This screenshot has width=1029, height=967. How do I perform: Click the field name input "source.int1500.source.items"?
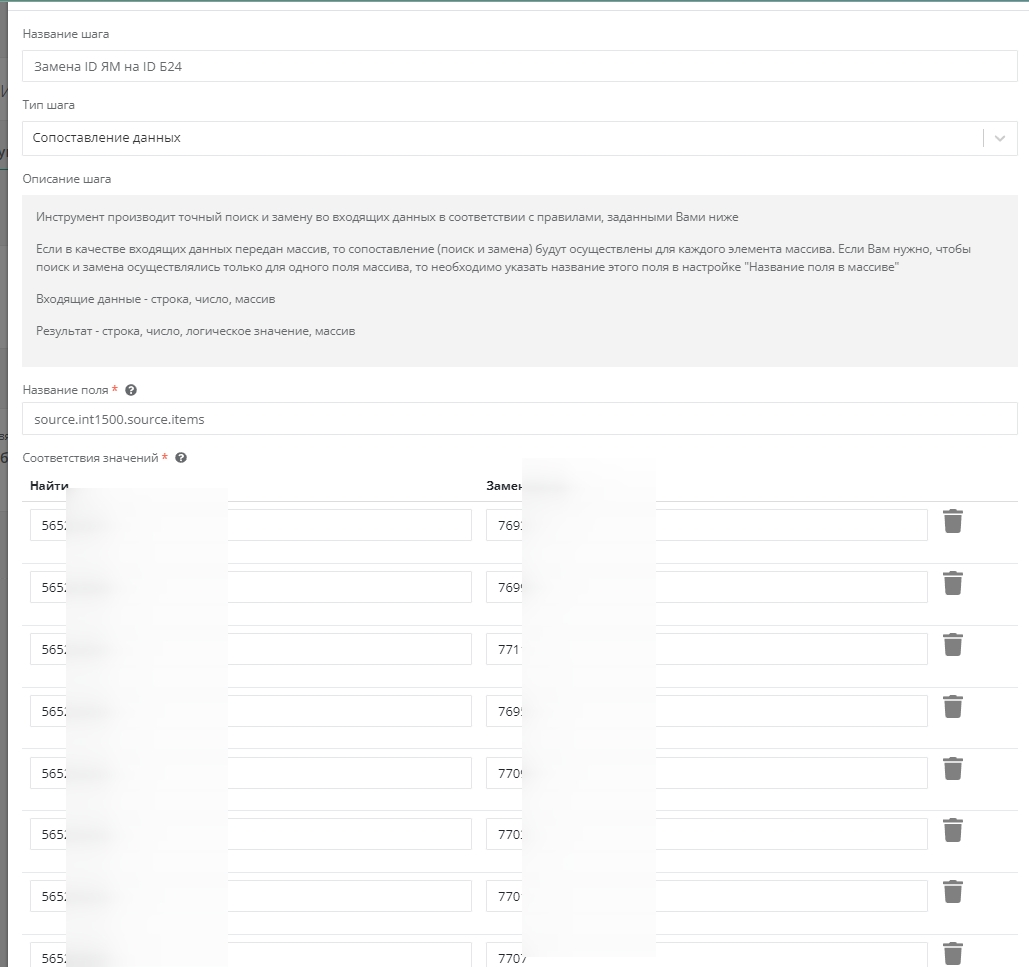[519, 419]
